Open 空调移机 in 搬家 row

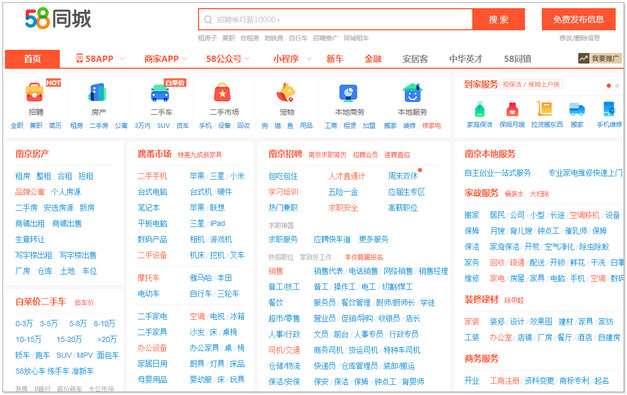coord(585,215)
